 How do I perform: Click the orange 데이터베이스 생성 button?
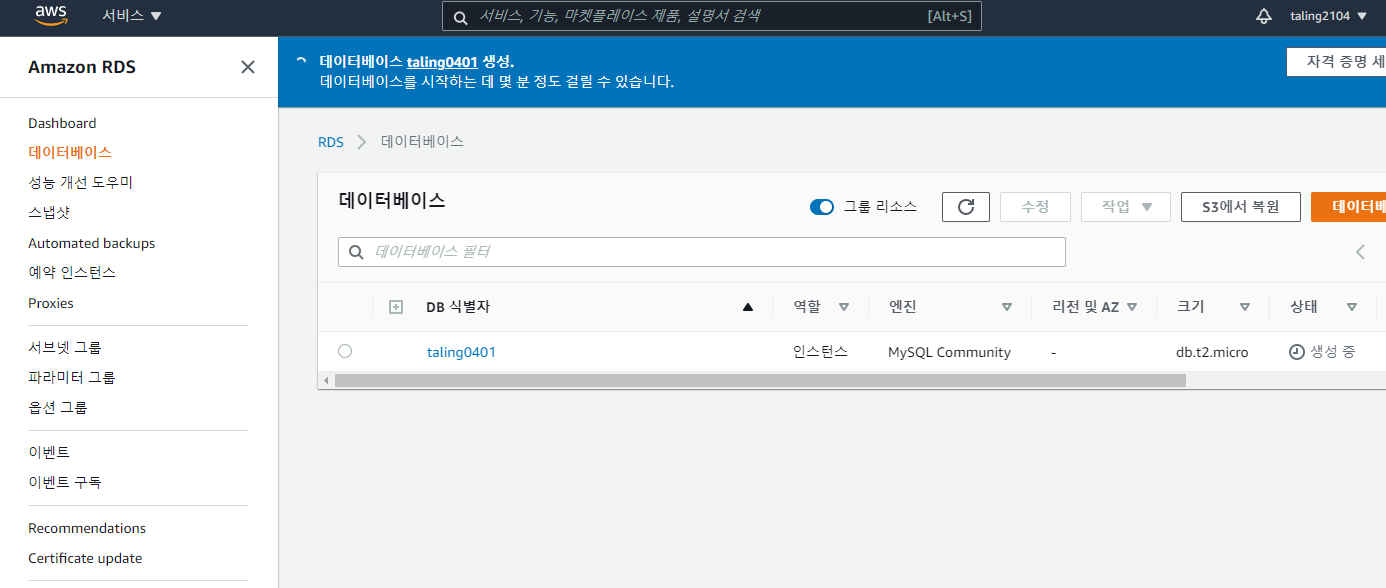(x=1348, y=207)
